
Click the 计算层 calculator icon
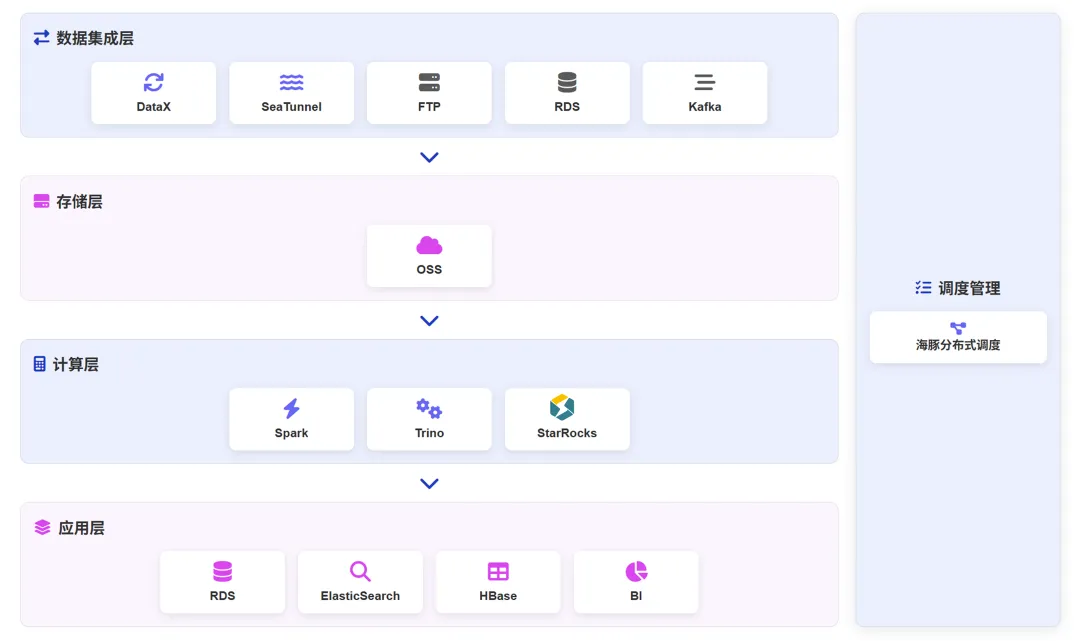(40, 364)
